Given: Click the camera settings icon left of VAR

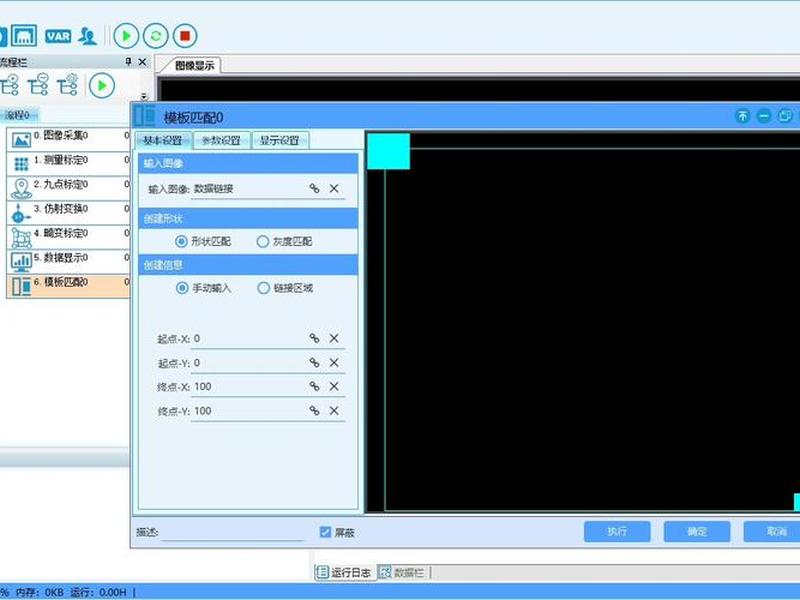Looking at the screenshot, I should (24, 36).
